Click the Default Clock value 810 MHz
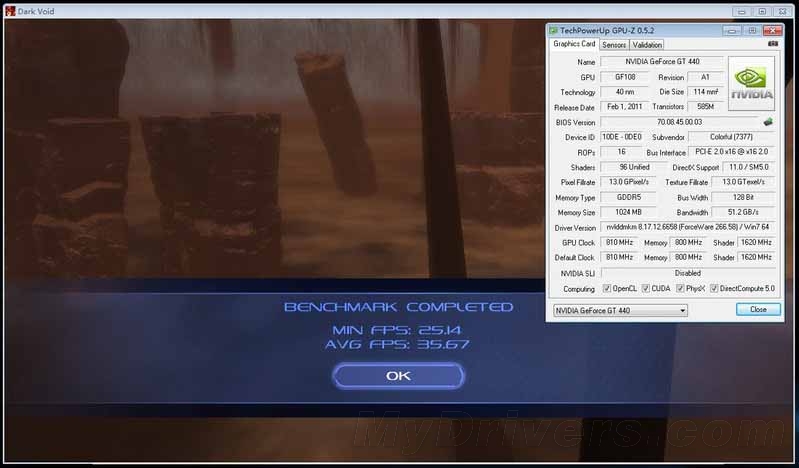Screen dimensions: 799x468 619,257
